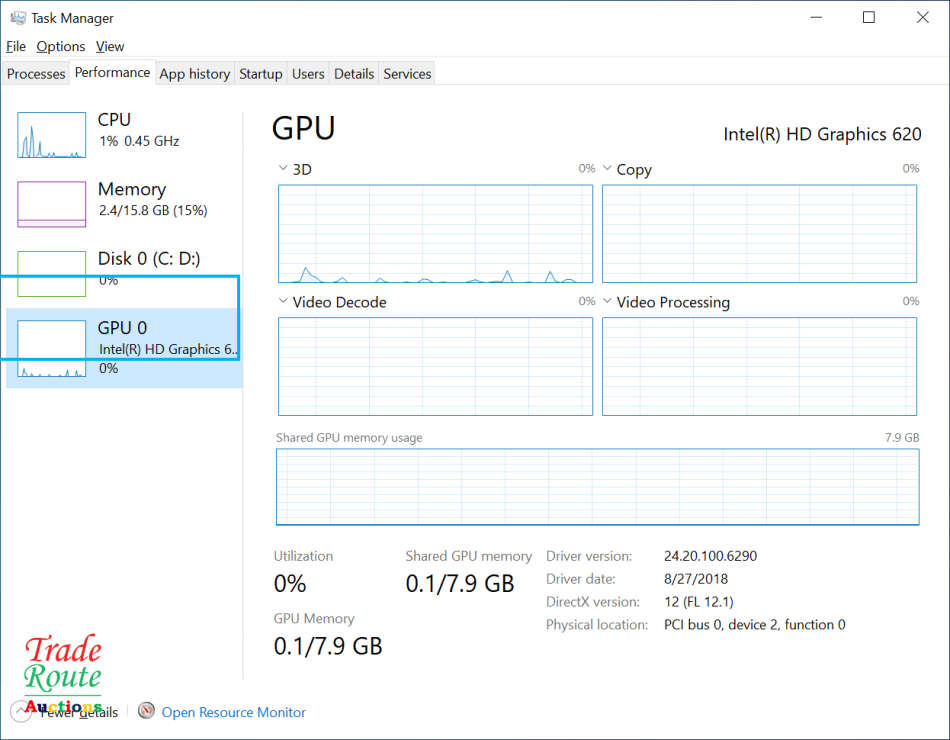Click the Task Manager title bar icon
The image size is (950, 740).
(18, 18)
